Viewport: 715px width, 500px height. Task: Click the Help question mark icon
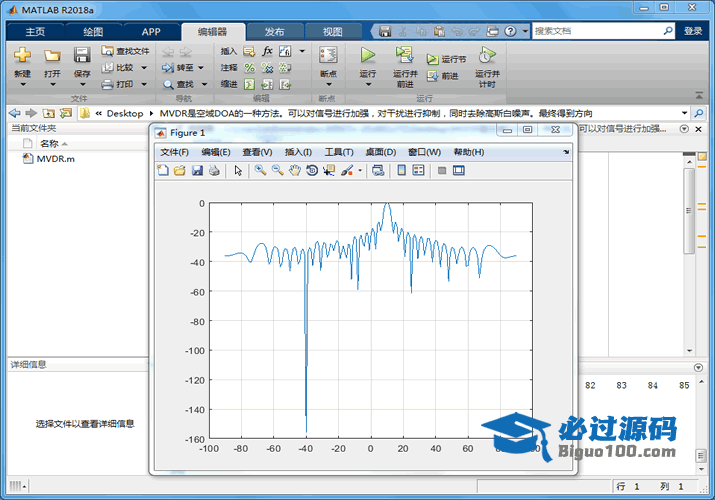511,31
